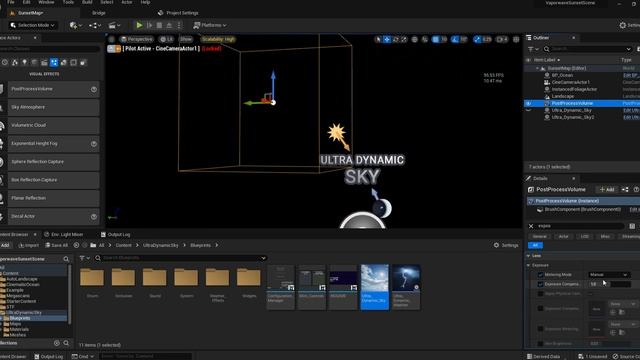The height and width of the screenshot is (360, 640).
Task: Select the scale gizmo tool in viewport toolbar
Action: click(x=404, y=39)
